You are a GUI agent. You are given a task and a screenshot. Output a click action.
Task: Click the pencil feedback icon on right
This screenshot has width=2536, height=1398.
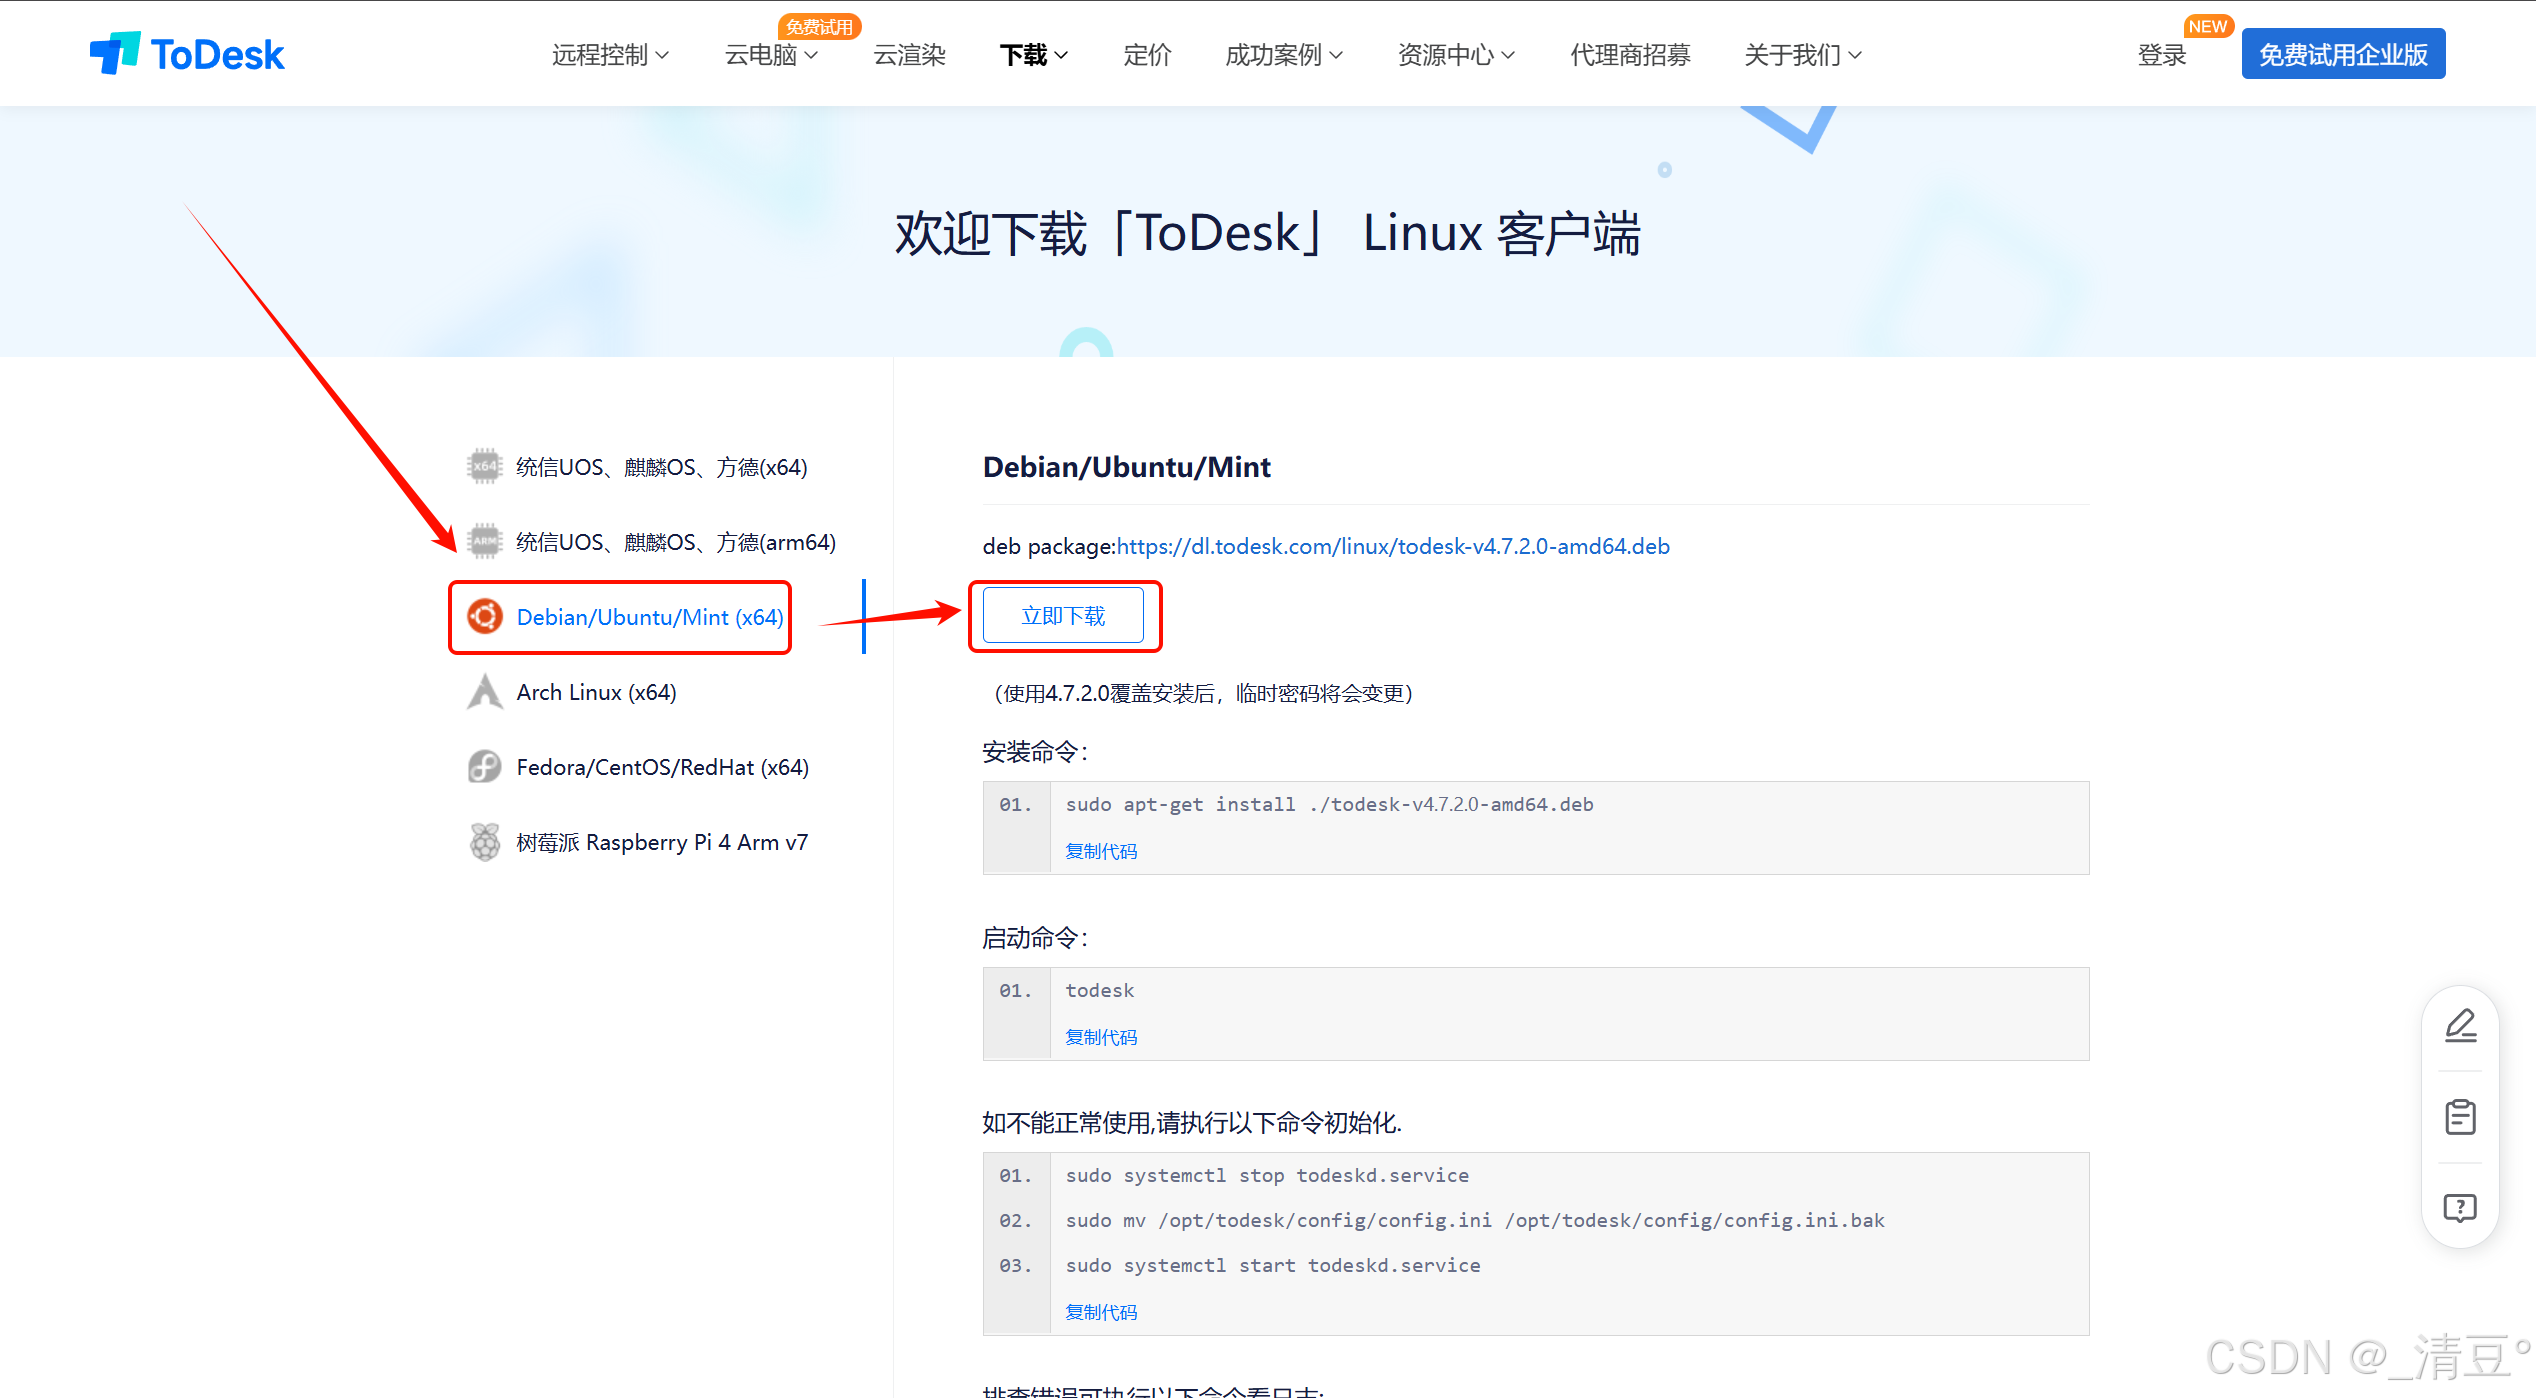pyautogui.click(x=2460, y=1026)
